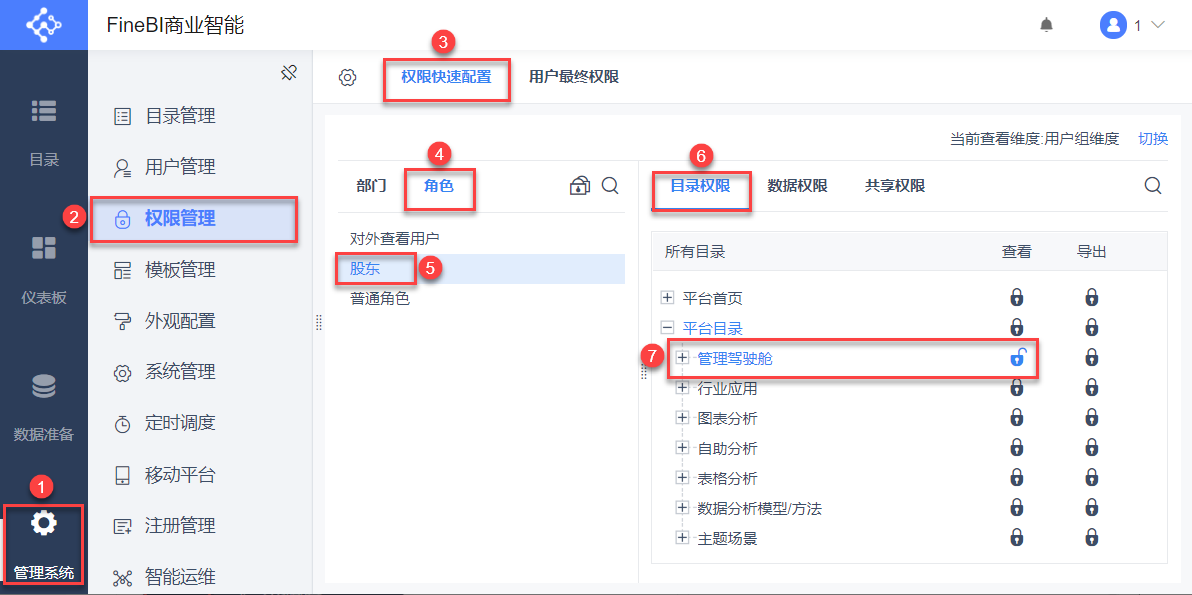
Task: Click the notification bell icon
Action: (x=1046, y=25)
